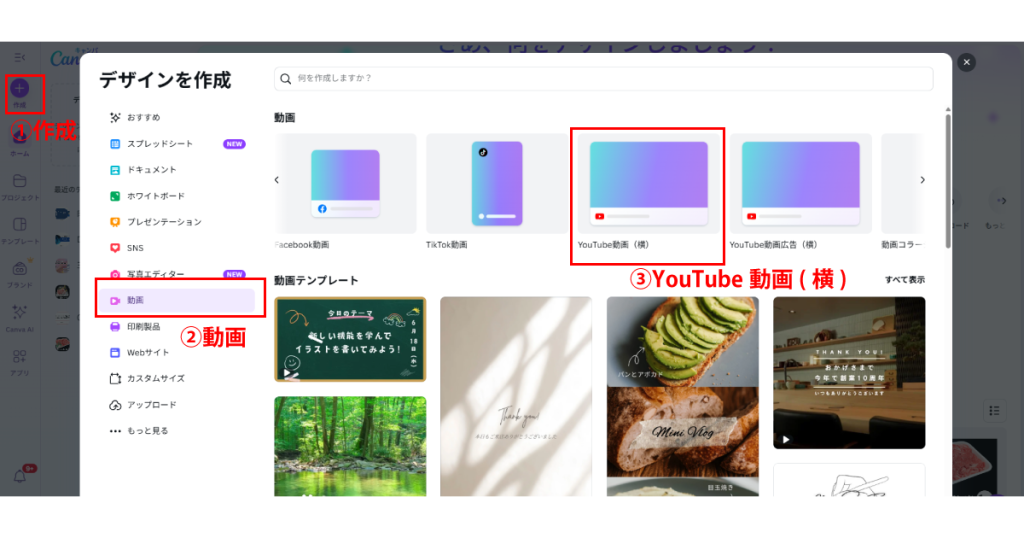The height and width of the screenshot is (538, 1024).
Task: Select the 印刷製品 icon
Action: 115,326
